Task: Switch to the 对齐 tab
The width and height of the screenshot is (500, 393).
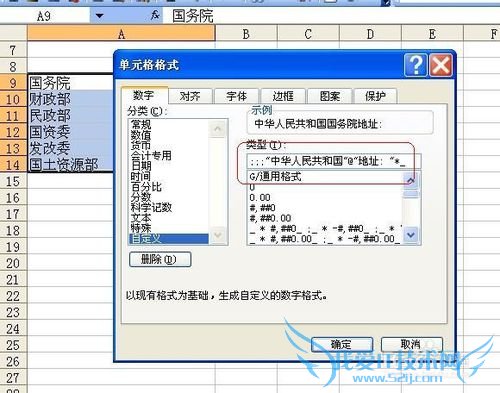Action: click(190, 96)
